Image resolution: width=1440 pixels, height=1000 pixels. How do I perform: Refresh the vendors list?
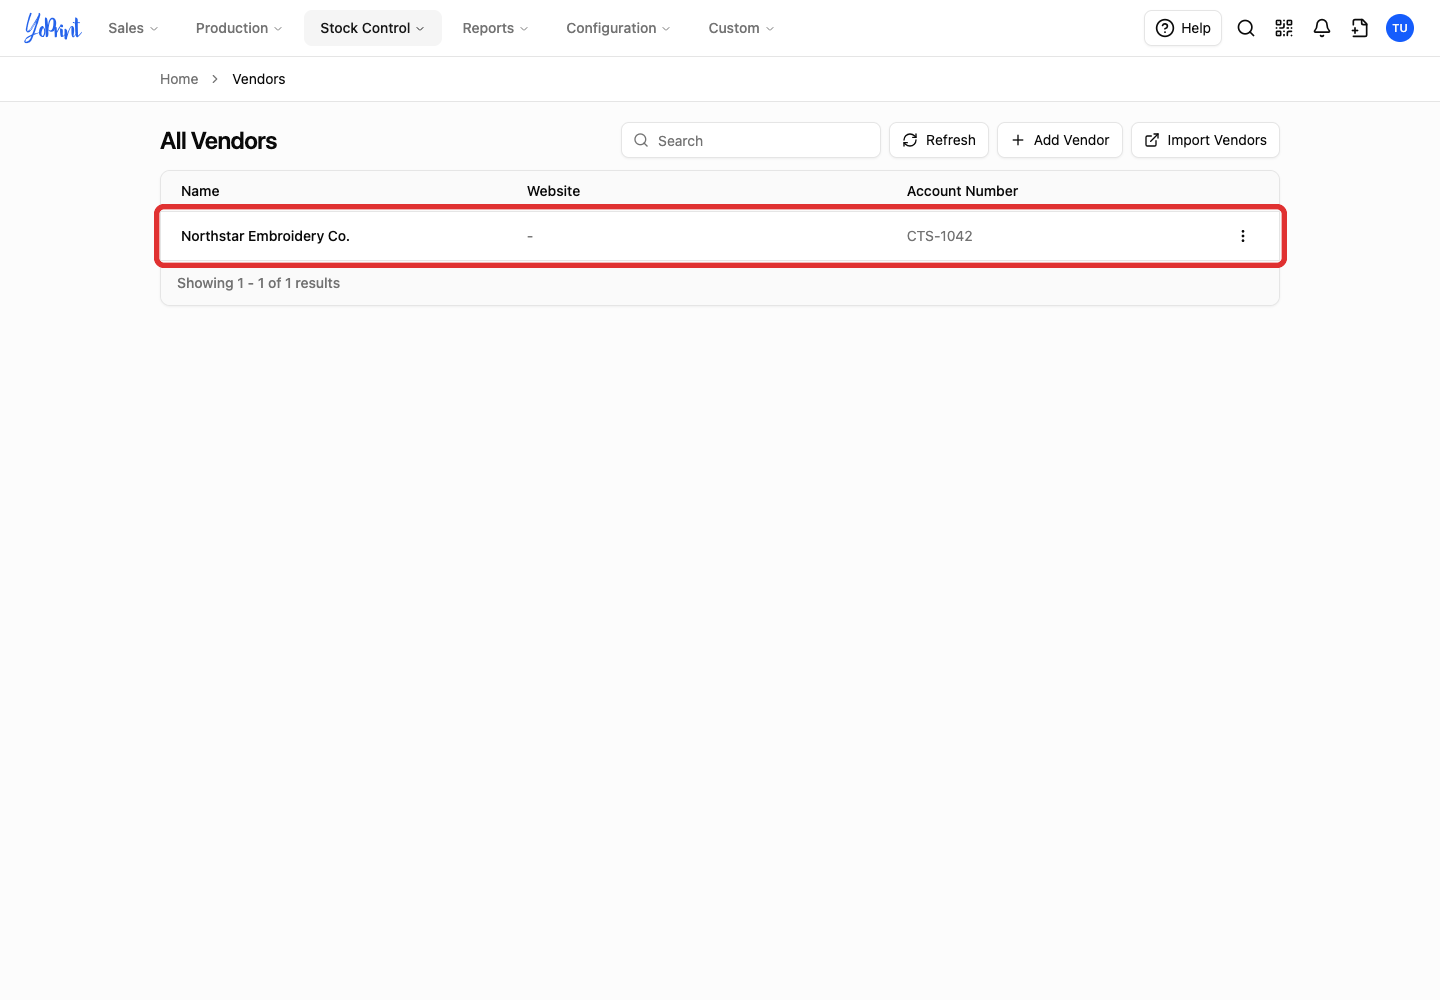point(939,140)
